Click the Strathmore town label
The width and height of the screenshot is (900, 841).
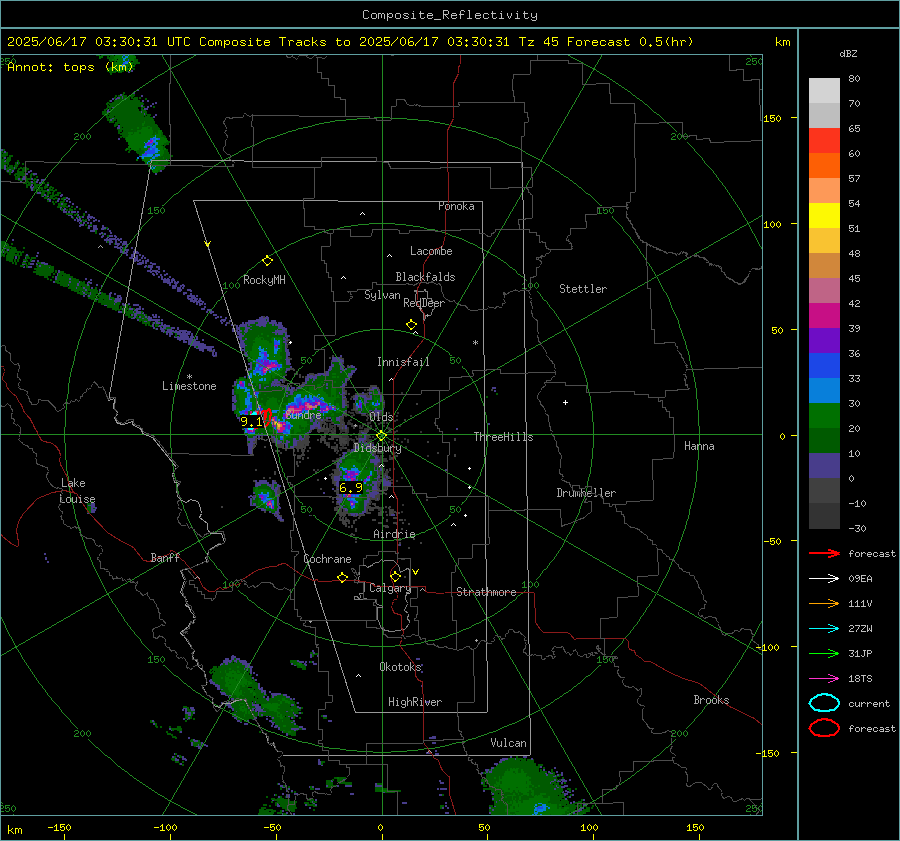pyautogui.click(x=486, y=592)
